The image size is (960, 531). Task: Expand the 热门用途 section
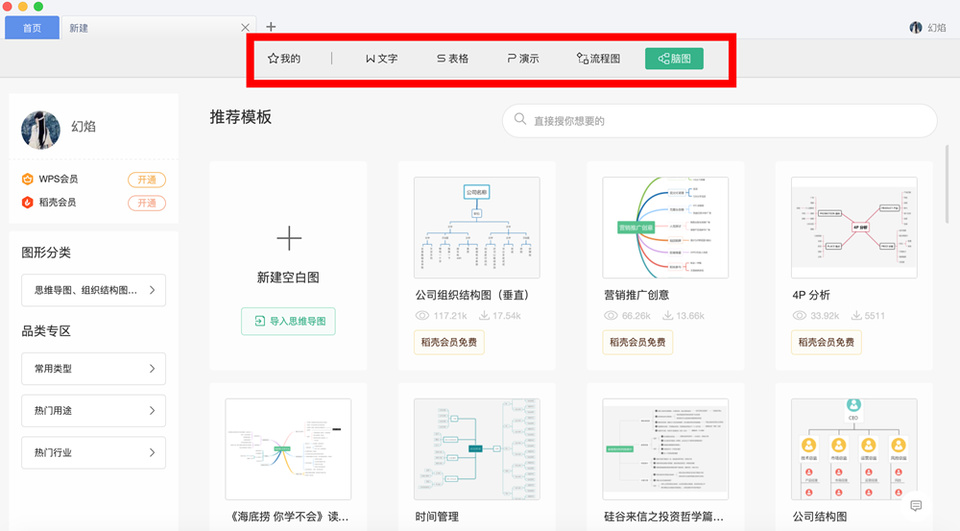(93, 410)
